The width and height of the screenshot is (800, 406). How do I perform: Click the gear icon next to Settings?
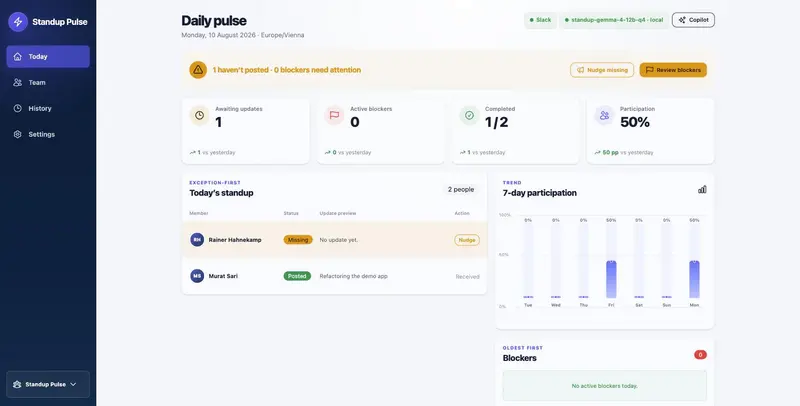(18, 135)
